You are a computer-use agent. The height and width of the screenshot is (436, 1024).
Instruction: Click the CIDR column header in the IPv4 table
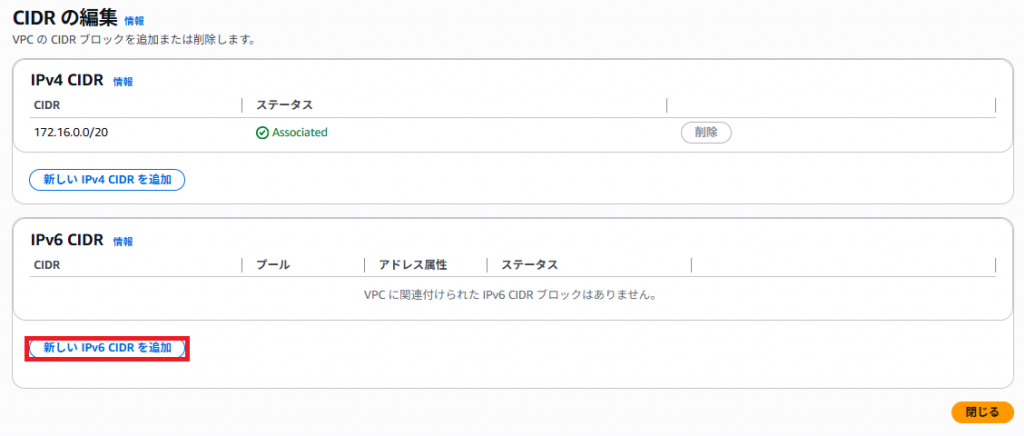point(47,105)
